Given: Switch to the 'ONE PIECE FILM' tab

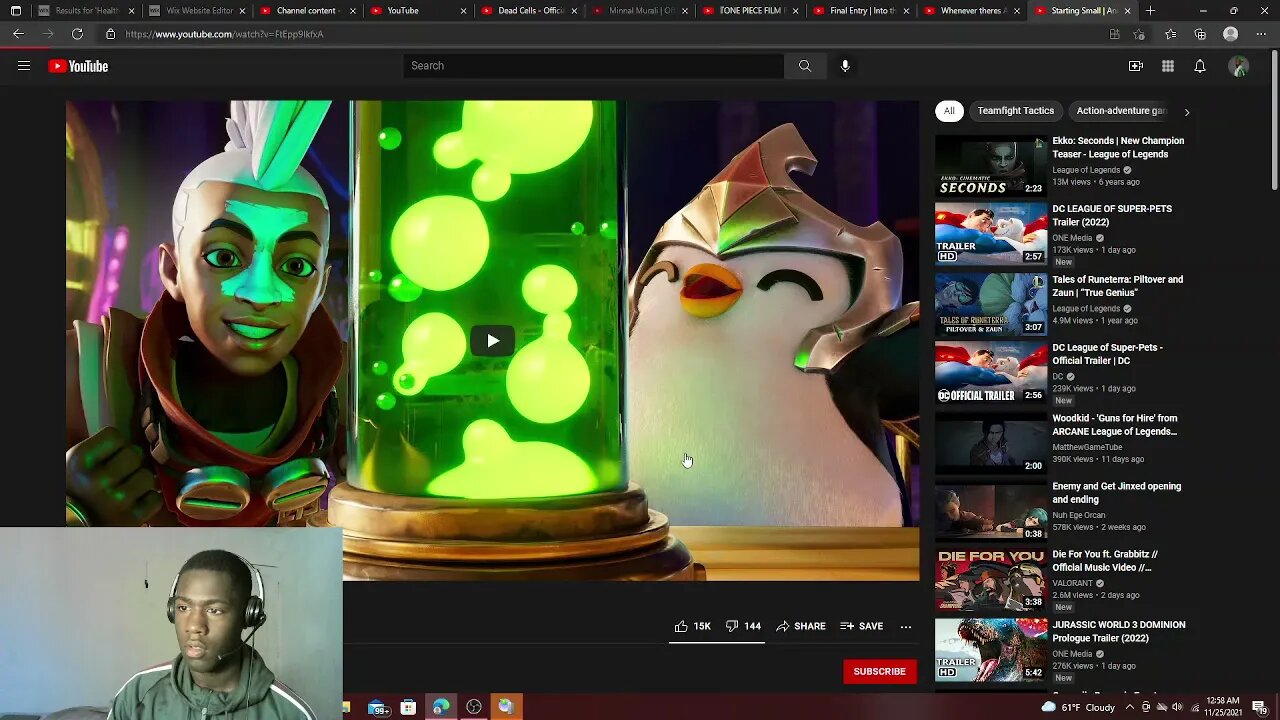Looking at the screenshot, I should coord(751,11).
